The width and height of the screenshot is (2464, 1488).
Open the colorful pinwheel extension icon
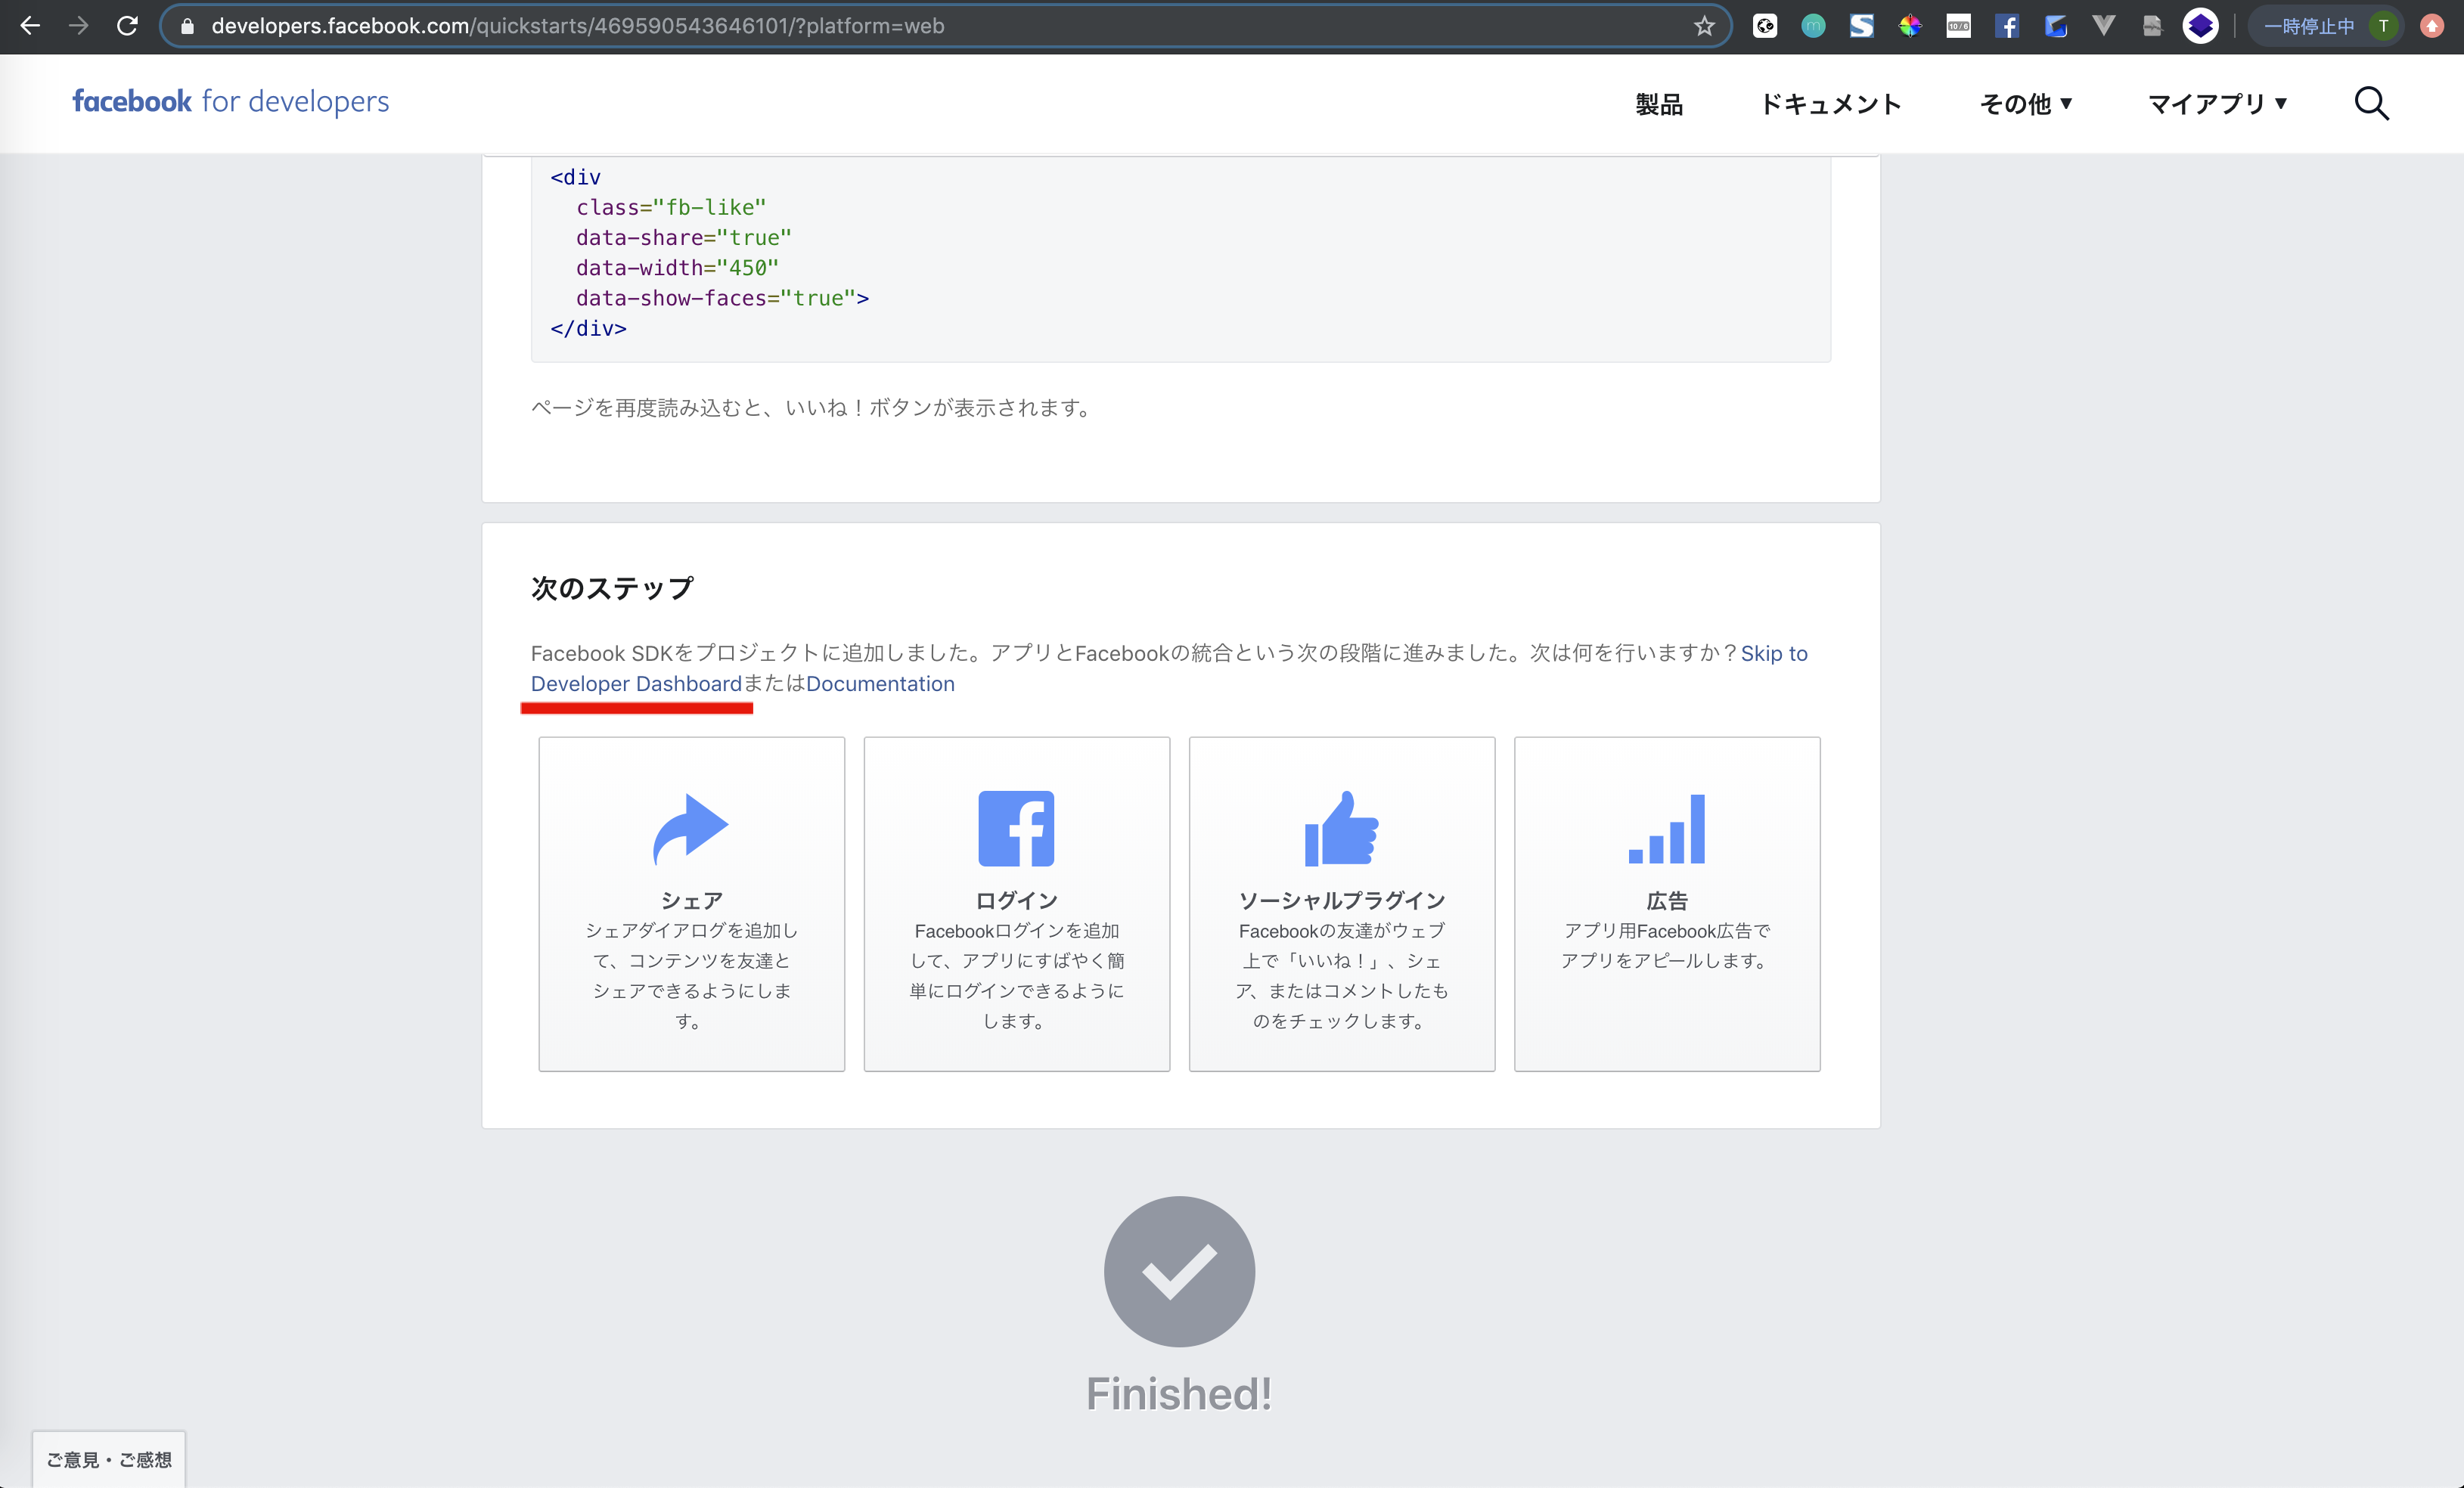(x=1910, y=26)
